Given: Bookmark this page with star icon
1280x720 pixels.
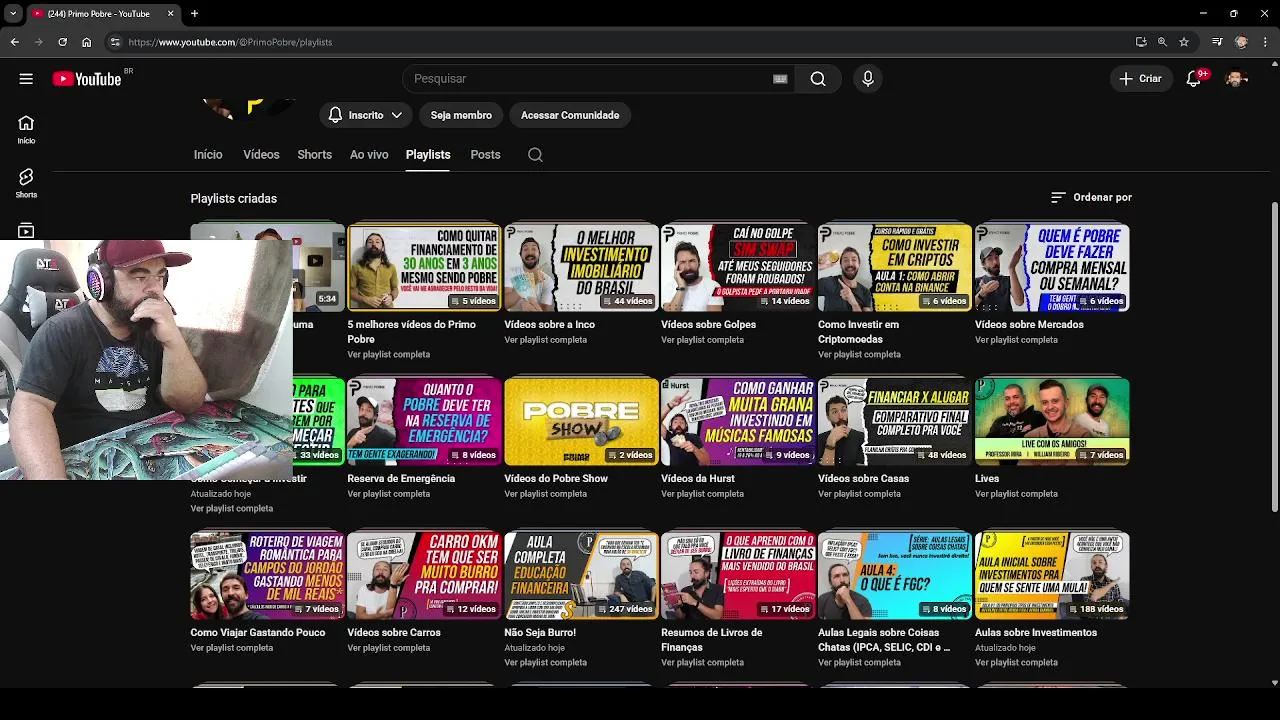Looking at the screenshot, I should pos(1184,42).
